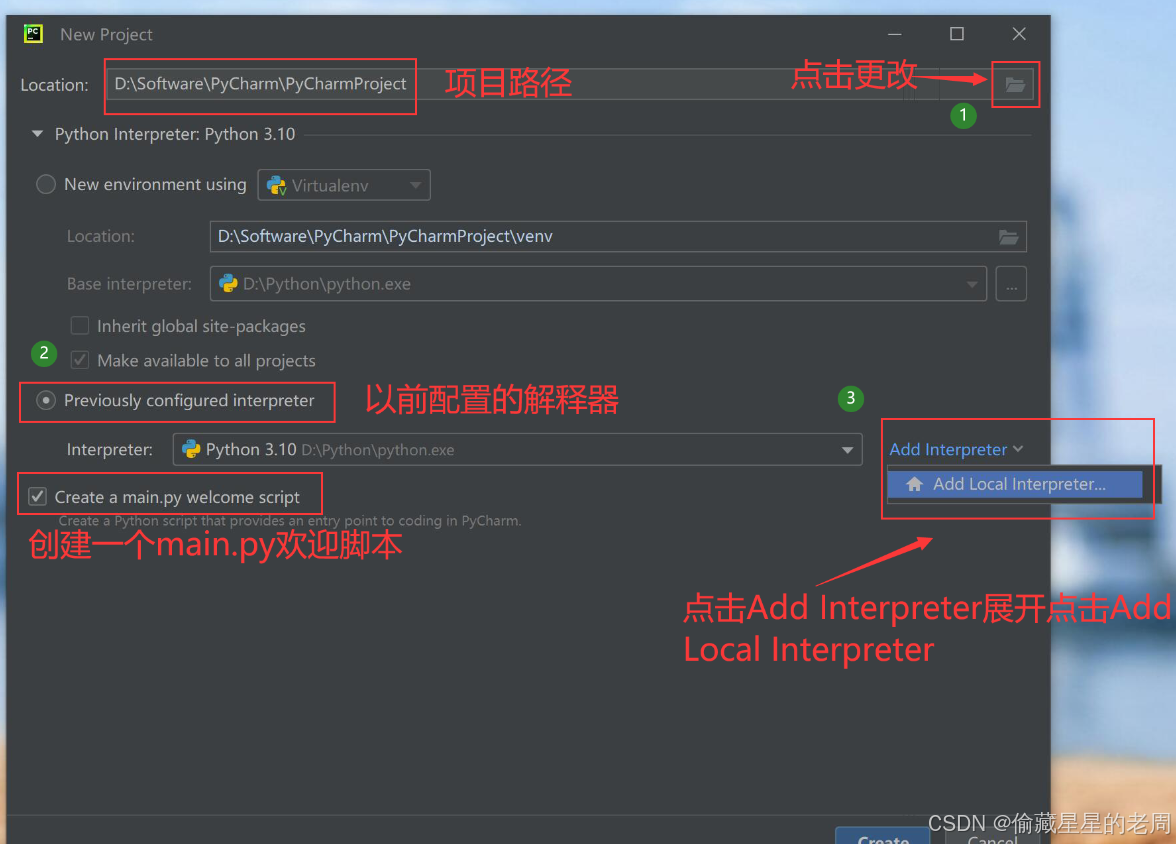
Task: Click the Python icon in the Interpreter field
Action: [191, 449]
